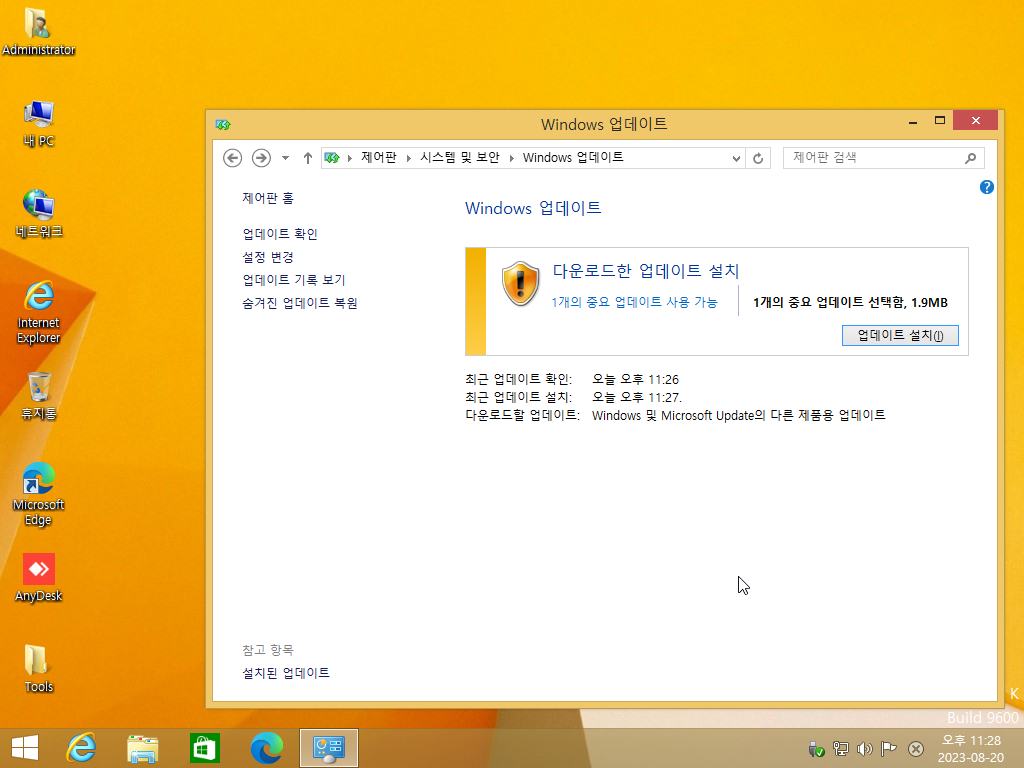The image size is (1024, 768).
Task: Open the Windows Store taskbar icon
Action: (204, 748)
